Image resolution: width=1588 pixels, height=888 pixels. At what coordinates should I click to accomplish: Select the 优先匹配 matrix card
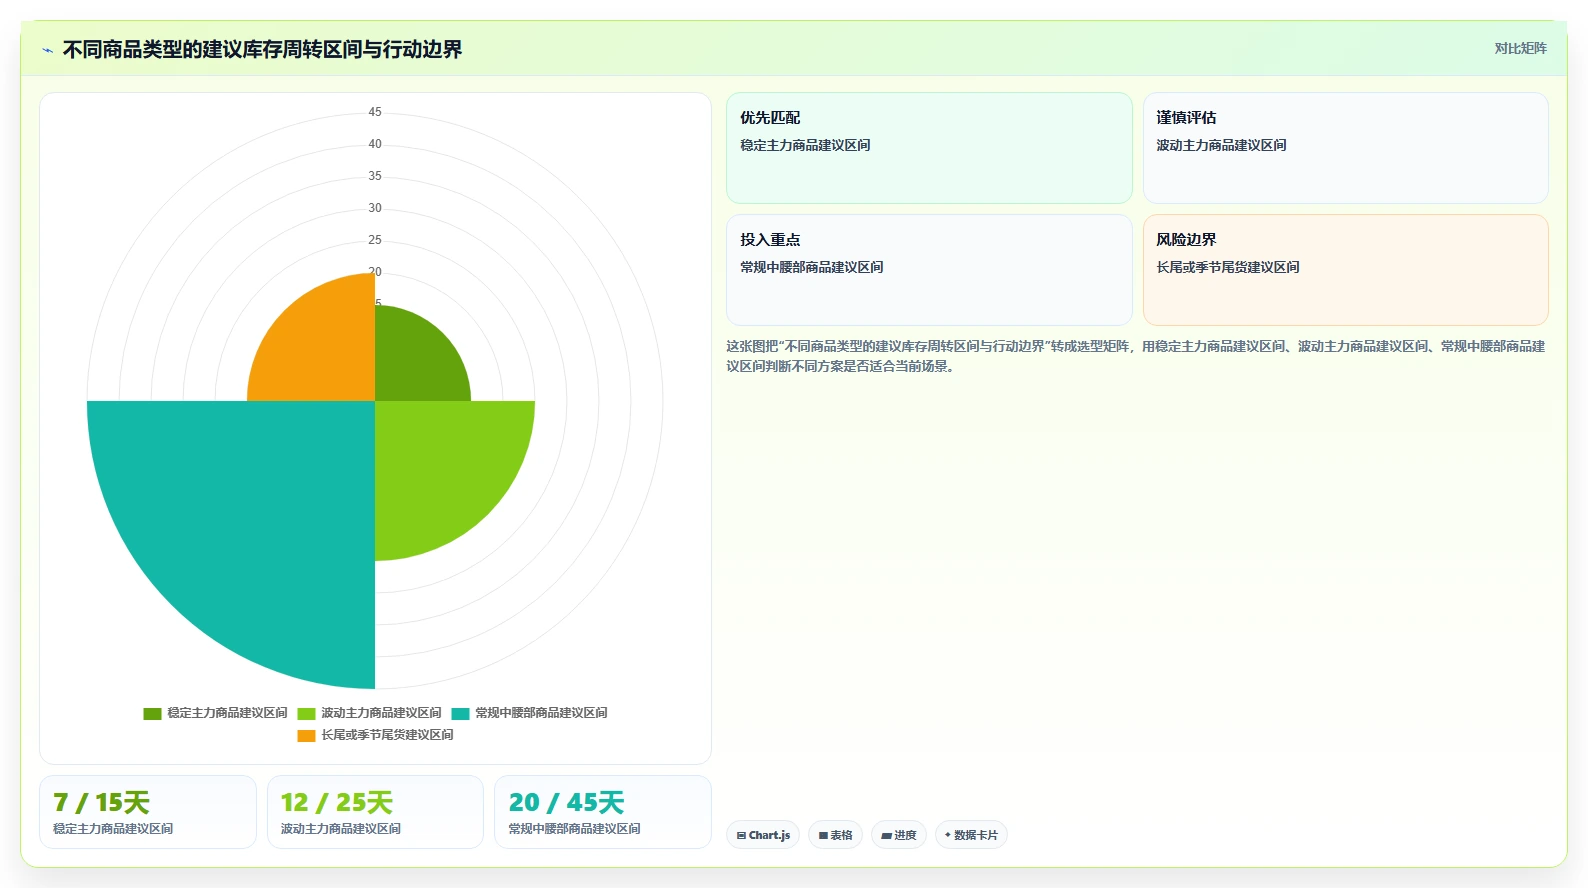[929, 148]
